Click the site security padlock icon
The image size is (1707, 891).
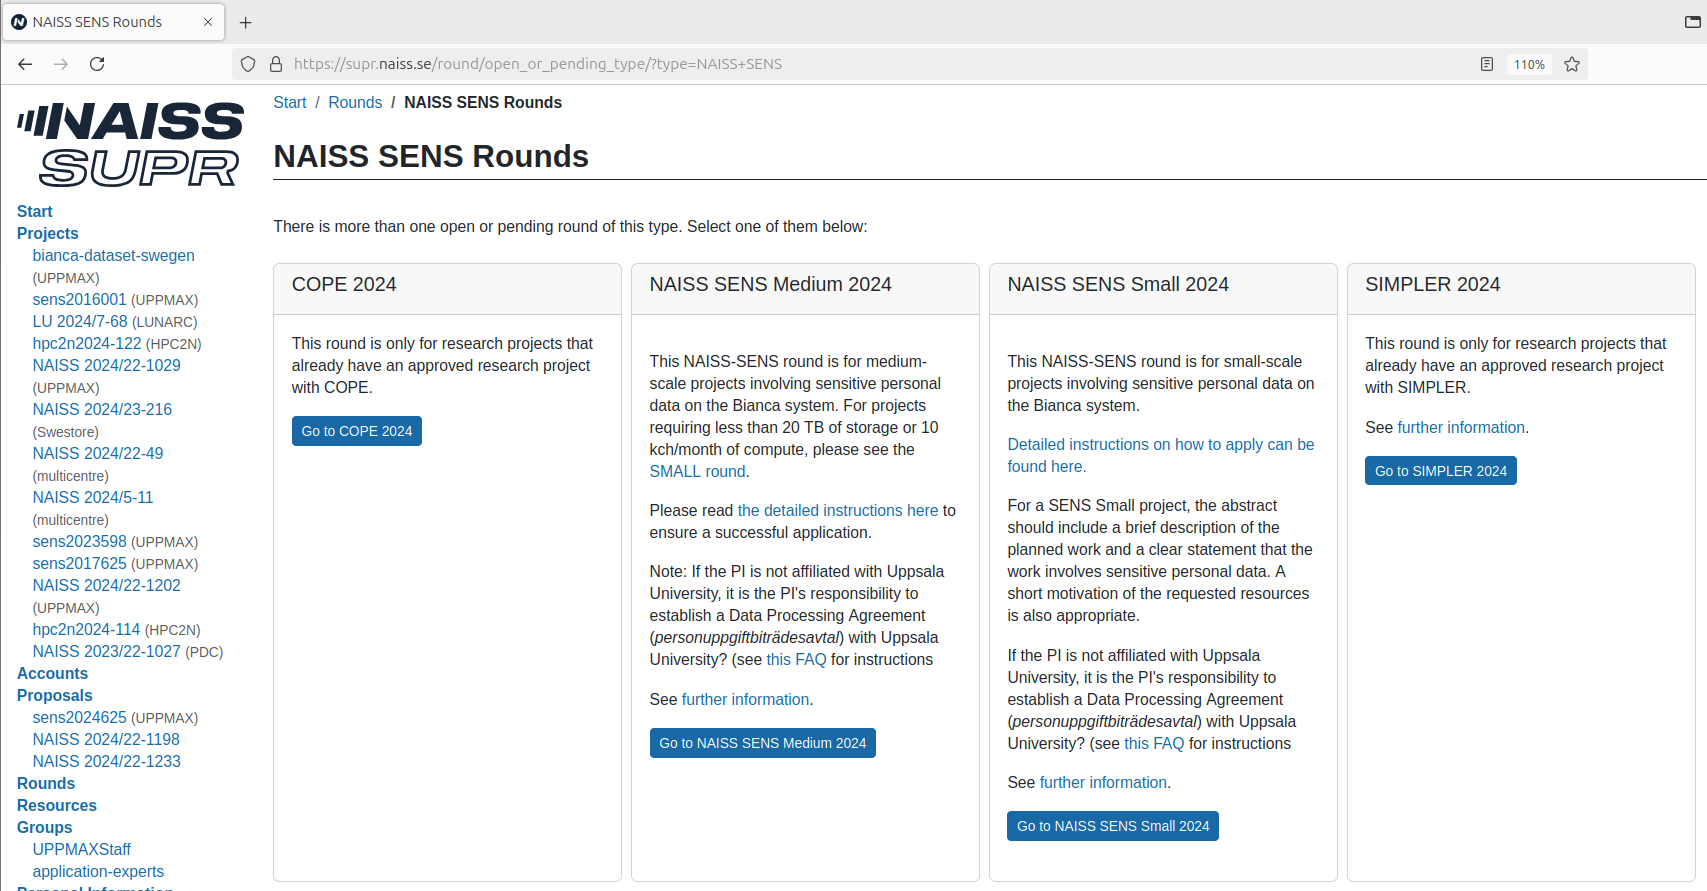coord(276,64)
